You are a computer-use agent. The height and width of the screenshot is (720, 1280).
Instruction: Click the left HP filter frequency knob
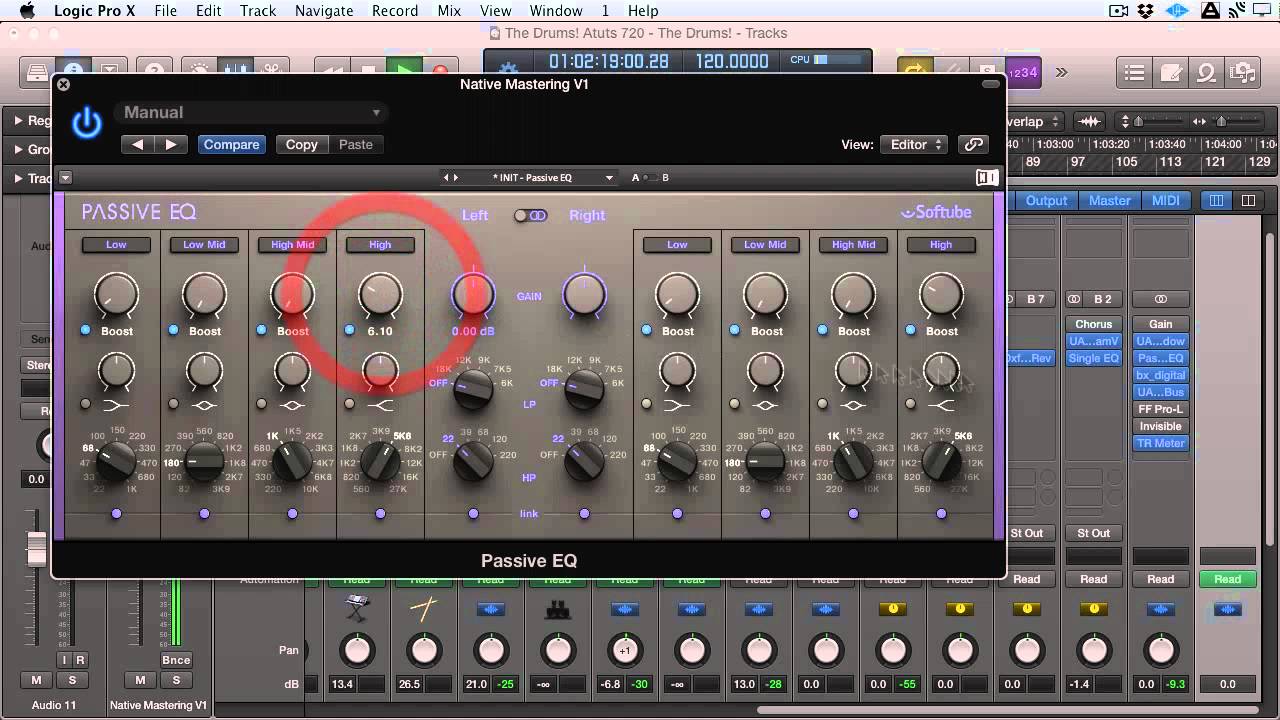(473, 460)
